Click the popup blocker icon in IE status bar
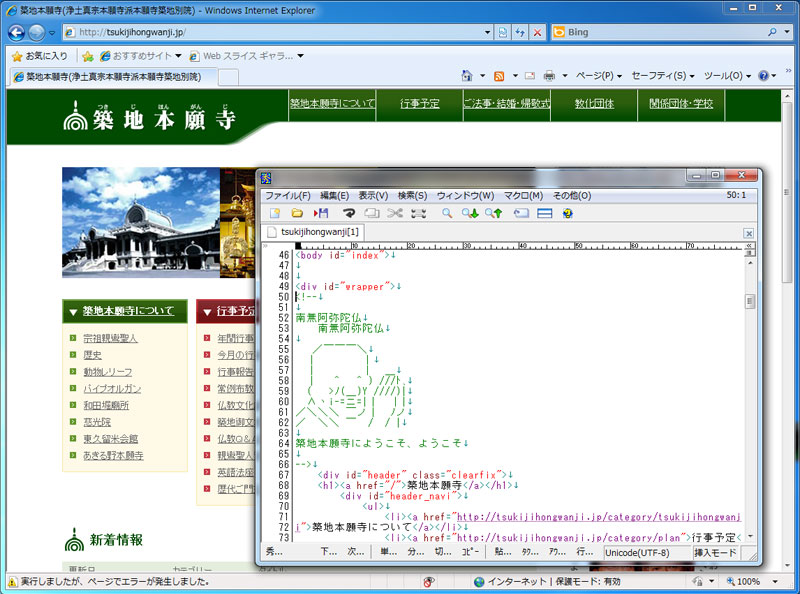 click(x=429, y=581)
